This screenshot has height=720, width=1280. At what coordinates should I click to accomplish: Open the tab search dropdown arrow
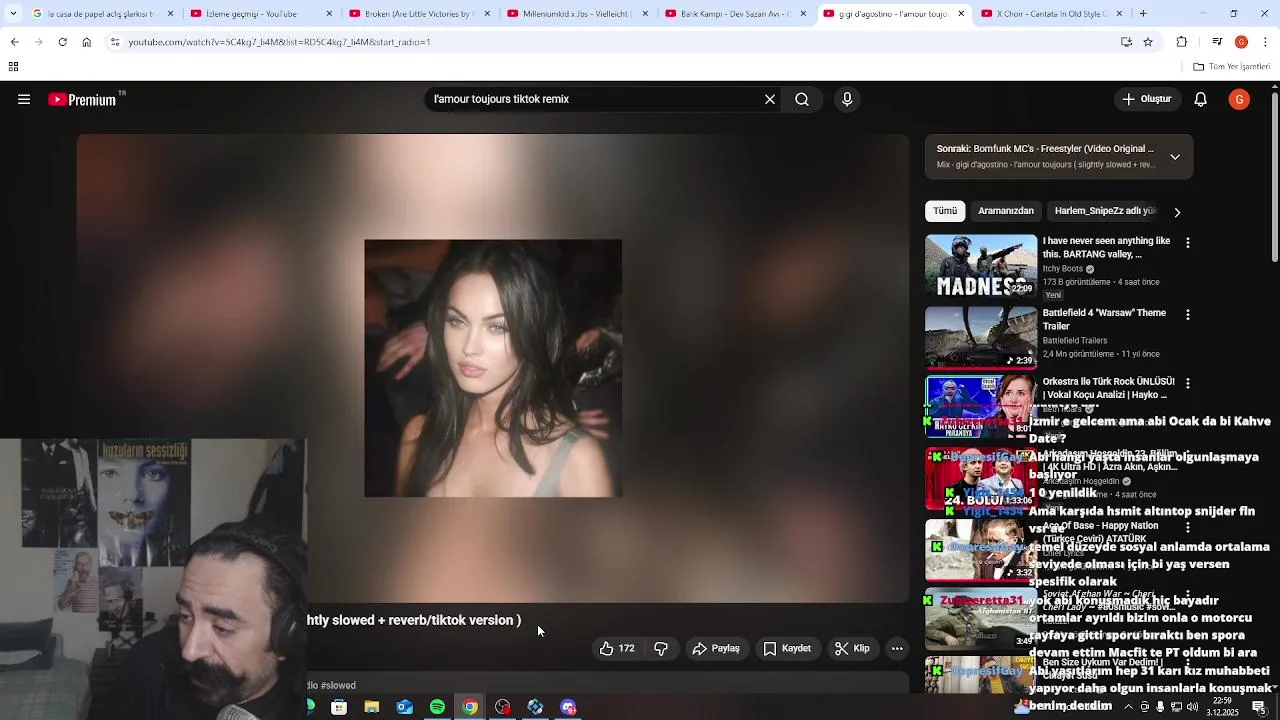[x=12, y=14]
